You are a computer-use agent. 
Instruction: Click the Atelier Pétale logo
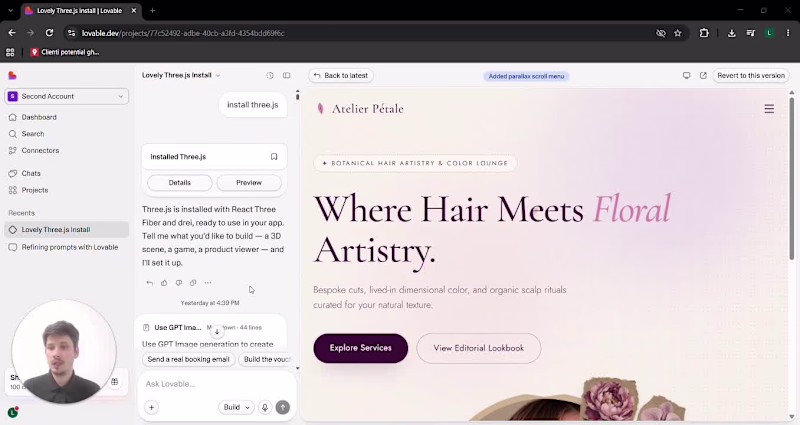point(360,109)
